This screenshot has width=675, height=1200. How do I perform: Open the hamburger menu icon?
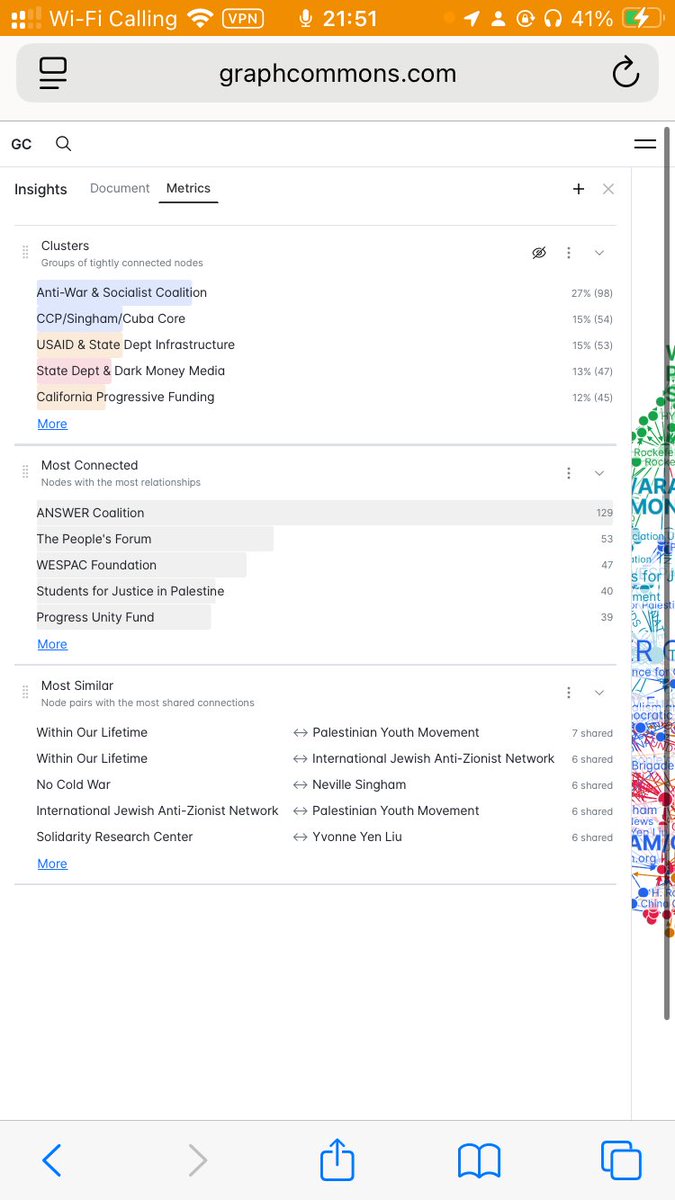(x=645, y=144)
